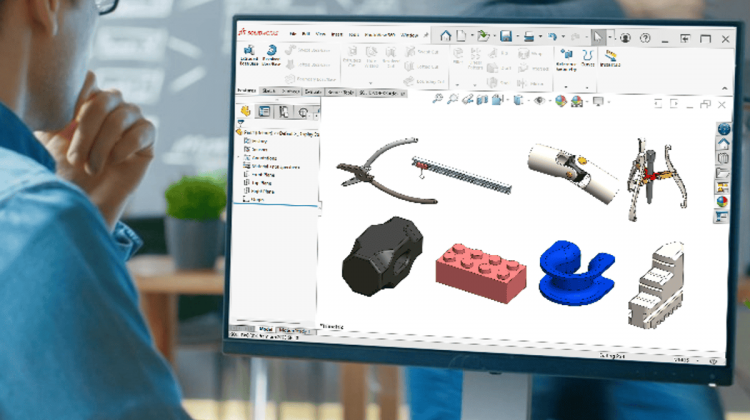Click the Extruded Cut tool
The image size is (750, 420).
(x=352, y=56)
